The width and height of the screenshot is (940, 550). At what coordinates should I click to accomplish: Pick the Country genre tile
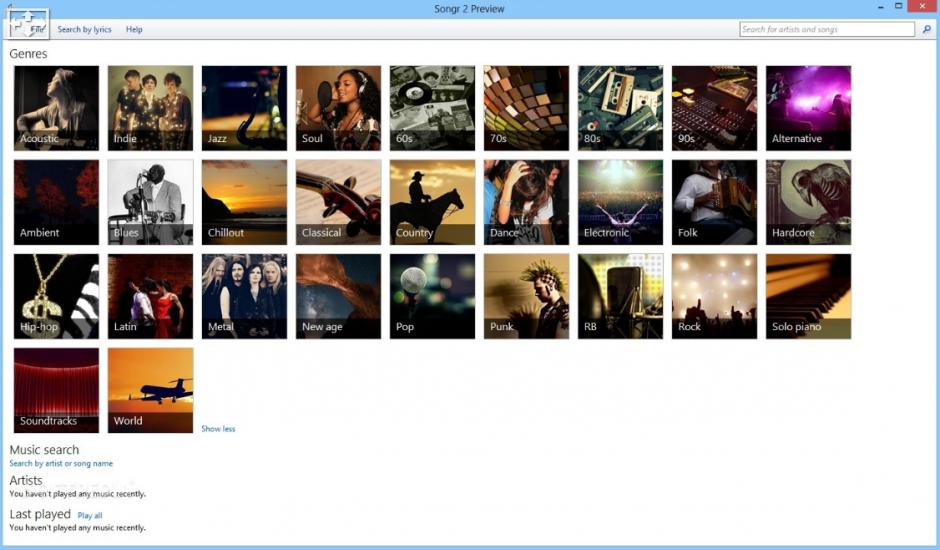click(x=432, y=202)
